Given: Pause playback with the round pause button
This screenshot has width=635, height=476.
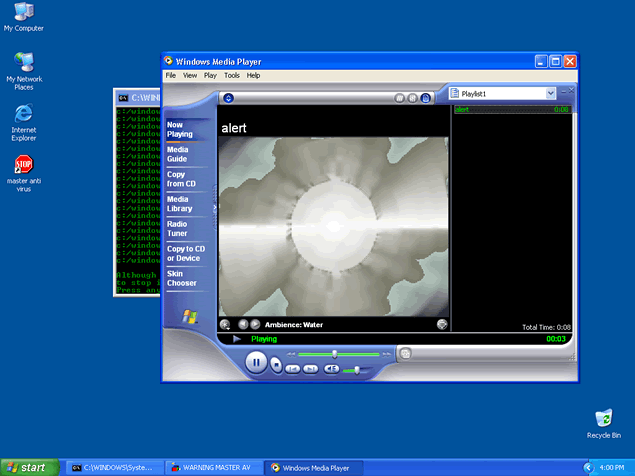Looking at the screenshot, I should click(256, 363).
